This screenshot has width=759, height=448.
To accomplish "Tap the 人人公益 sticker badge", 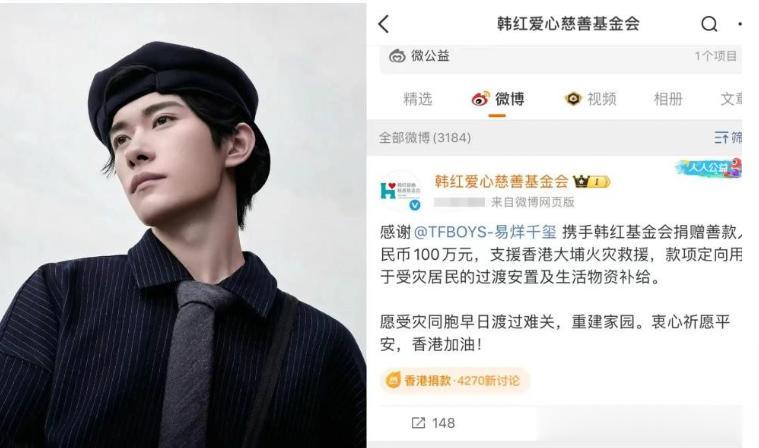I will click(709, 168).
